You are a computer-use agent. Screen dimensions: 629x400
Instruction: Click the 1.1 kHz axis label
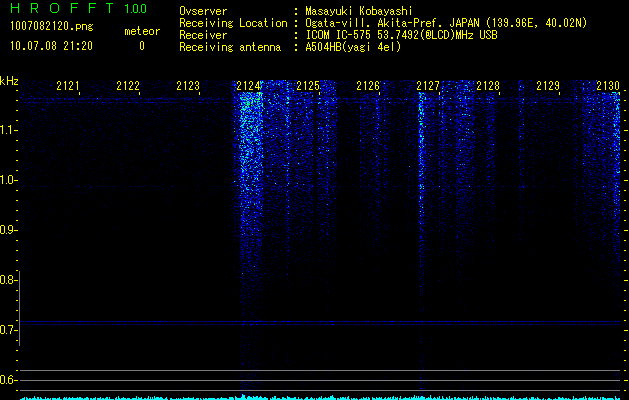click(x=8, y=130)
